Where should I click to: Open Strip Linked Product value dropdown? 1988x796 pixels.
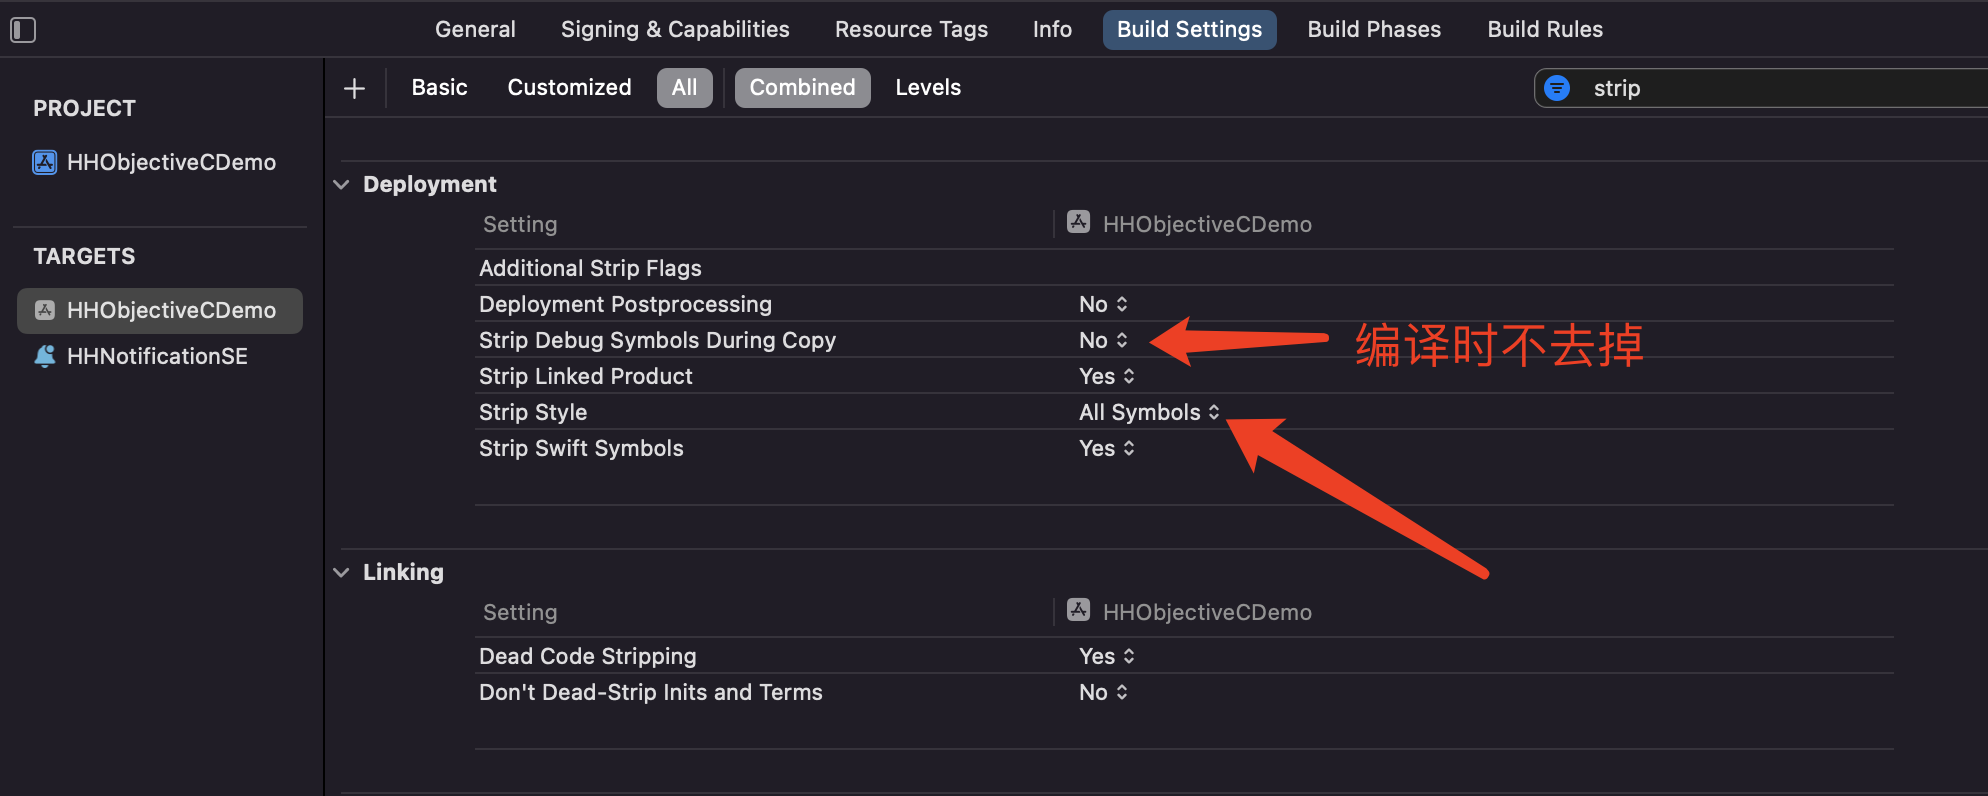pyautogui.click(x=1107, y=376)
